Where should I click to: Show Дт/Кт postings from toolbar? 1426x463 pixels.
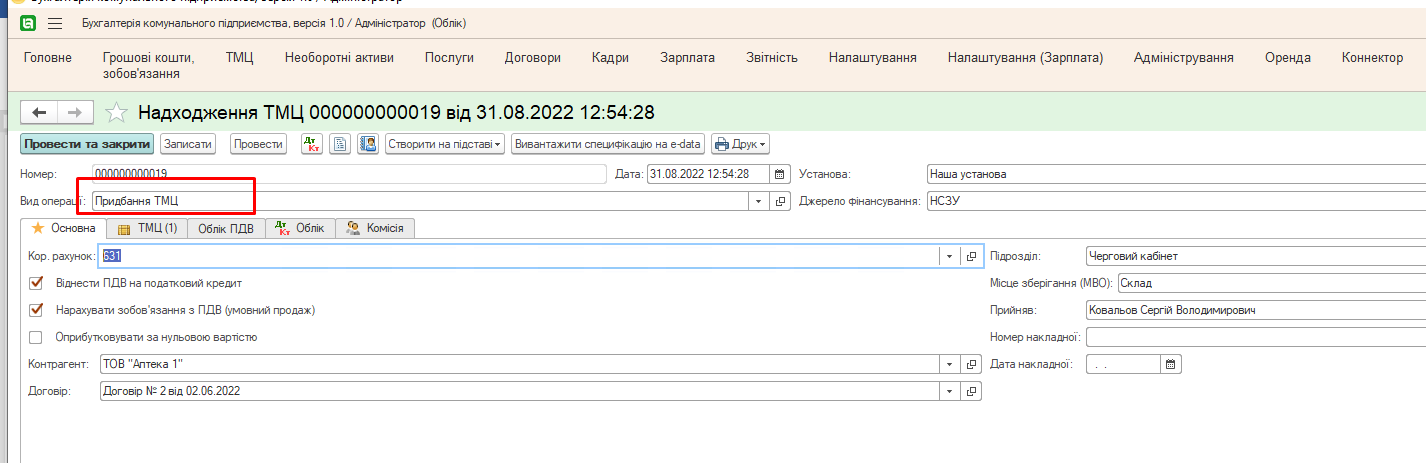[x=311, y=144]
